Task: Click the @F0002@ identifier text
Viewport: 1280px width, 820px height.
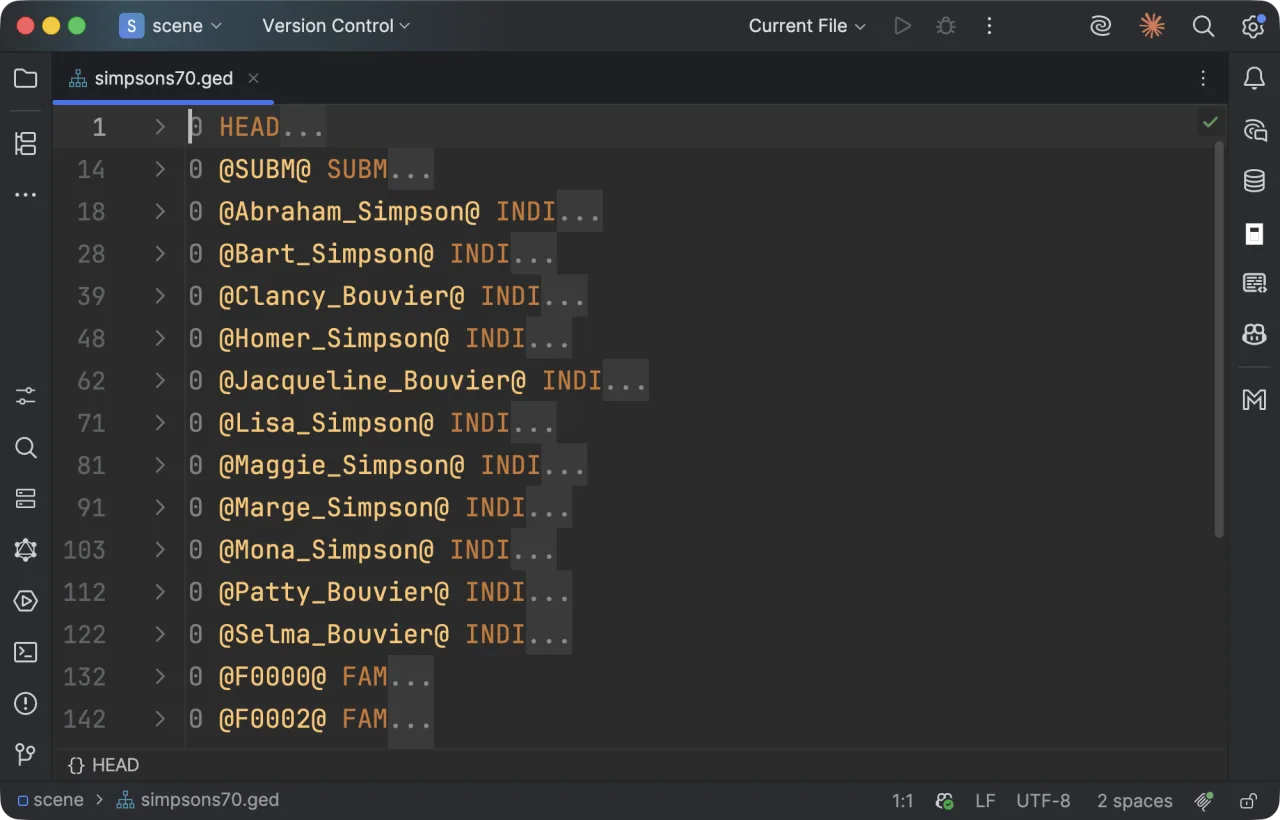Action: click(x=273, y=719)
